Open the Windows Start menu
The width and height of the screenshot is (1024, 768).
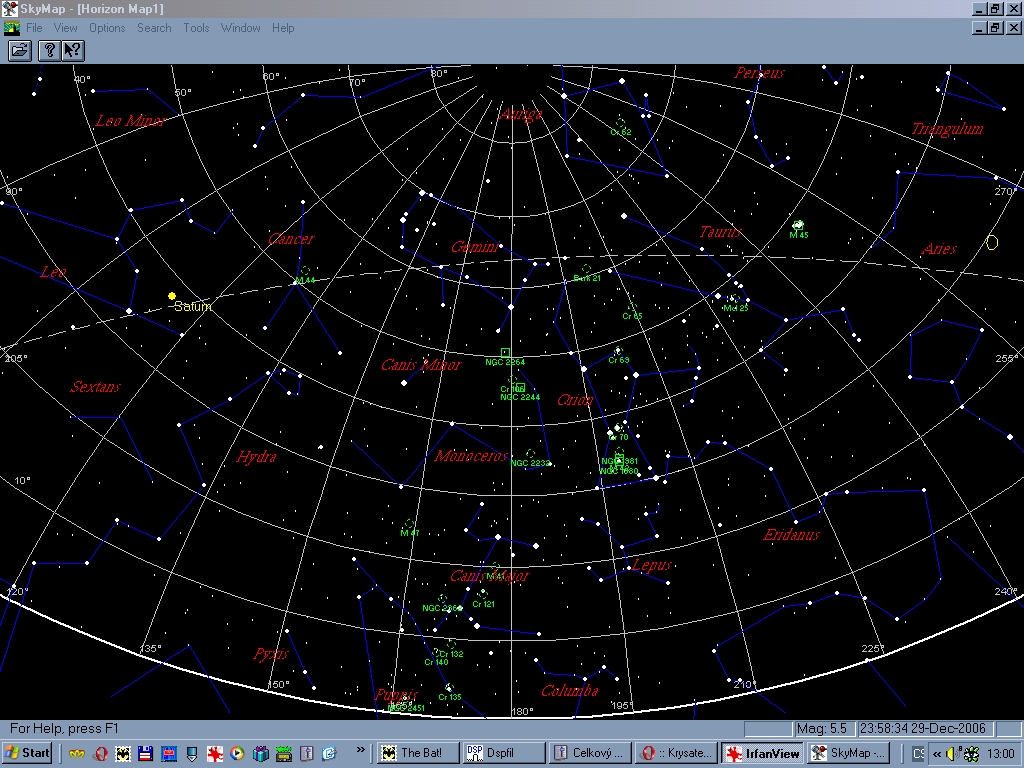27,754
